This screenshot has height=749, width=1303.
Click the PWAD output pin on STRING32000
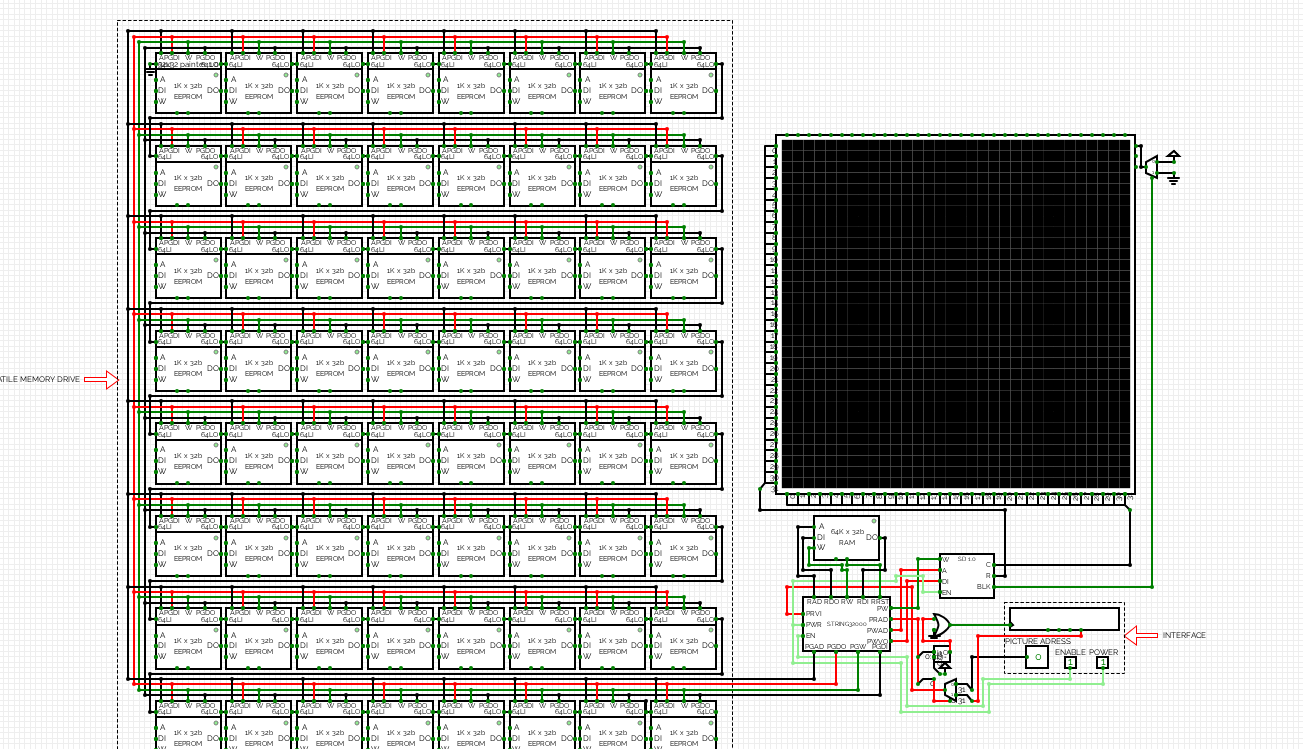pyautogui.click(x=890, y=630)
